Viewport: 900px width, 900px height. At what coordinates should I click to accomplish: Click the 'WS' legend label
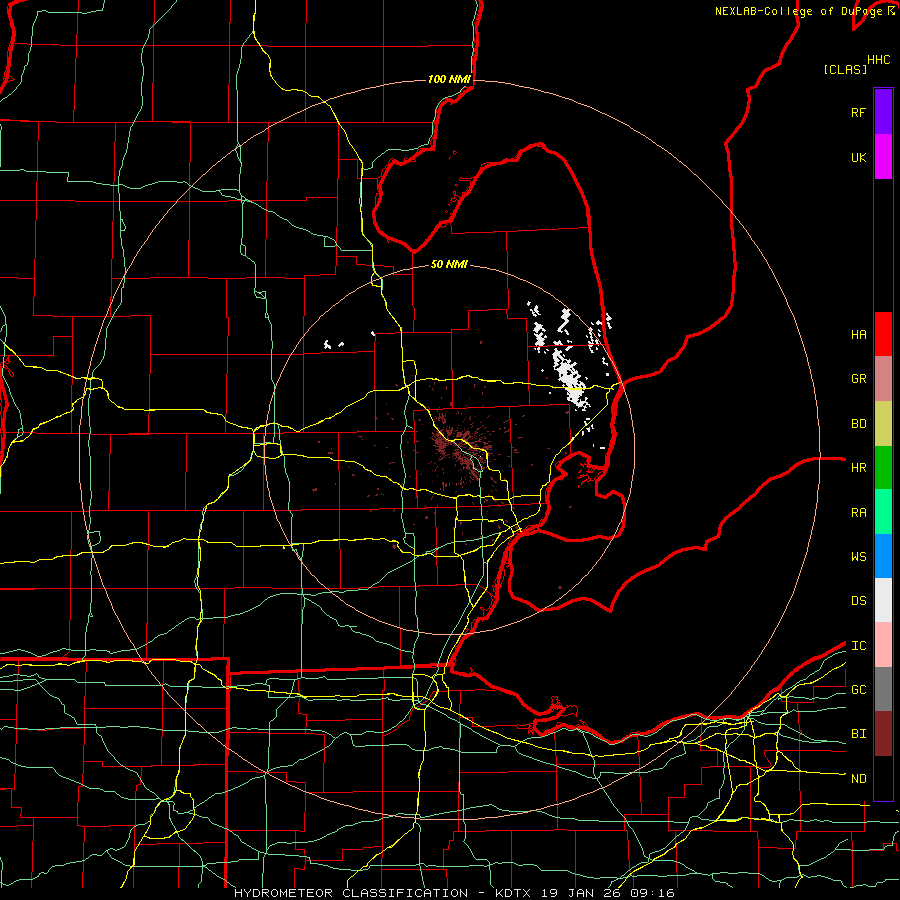[858, 557]
